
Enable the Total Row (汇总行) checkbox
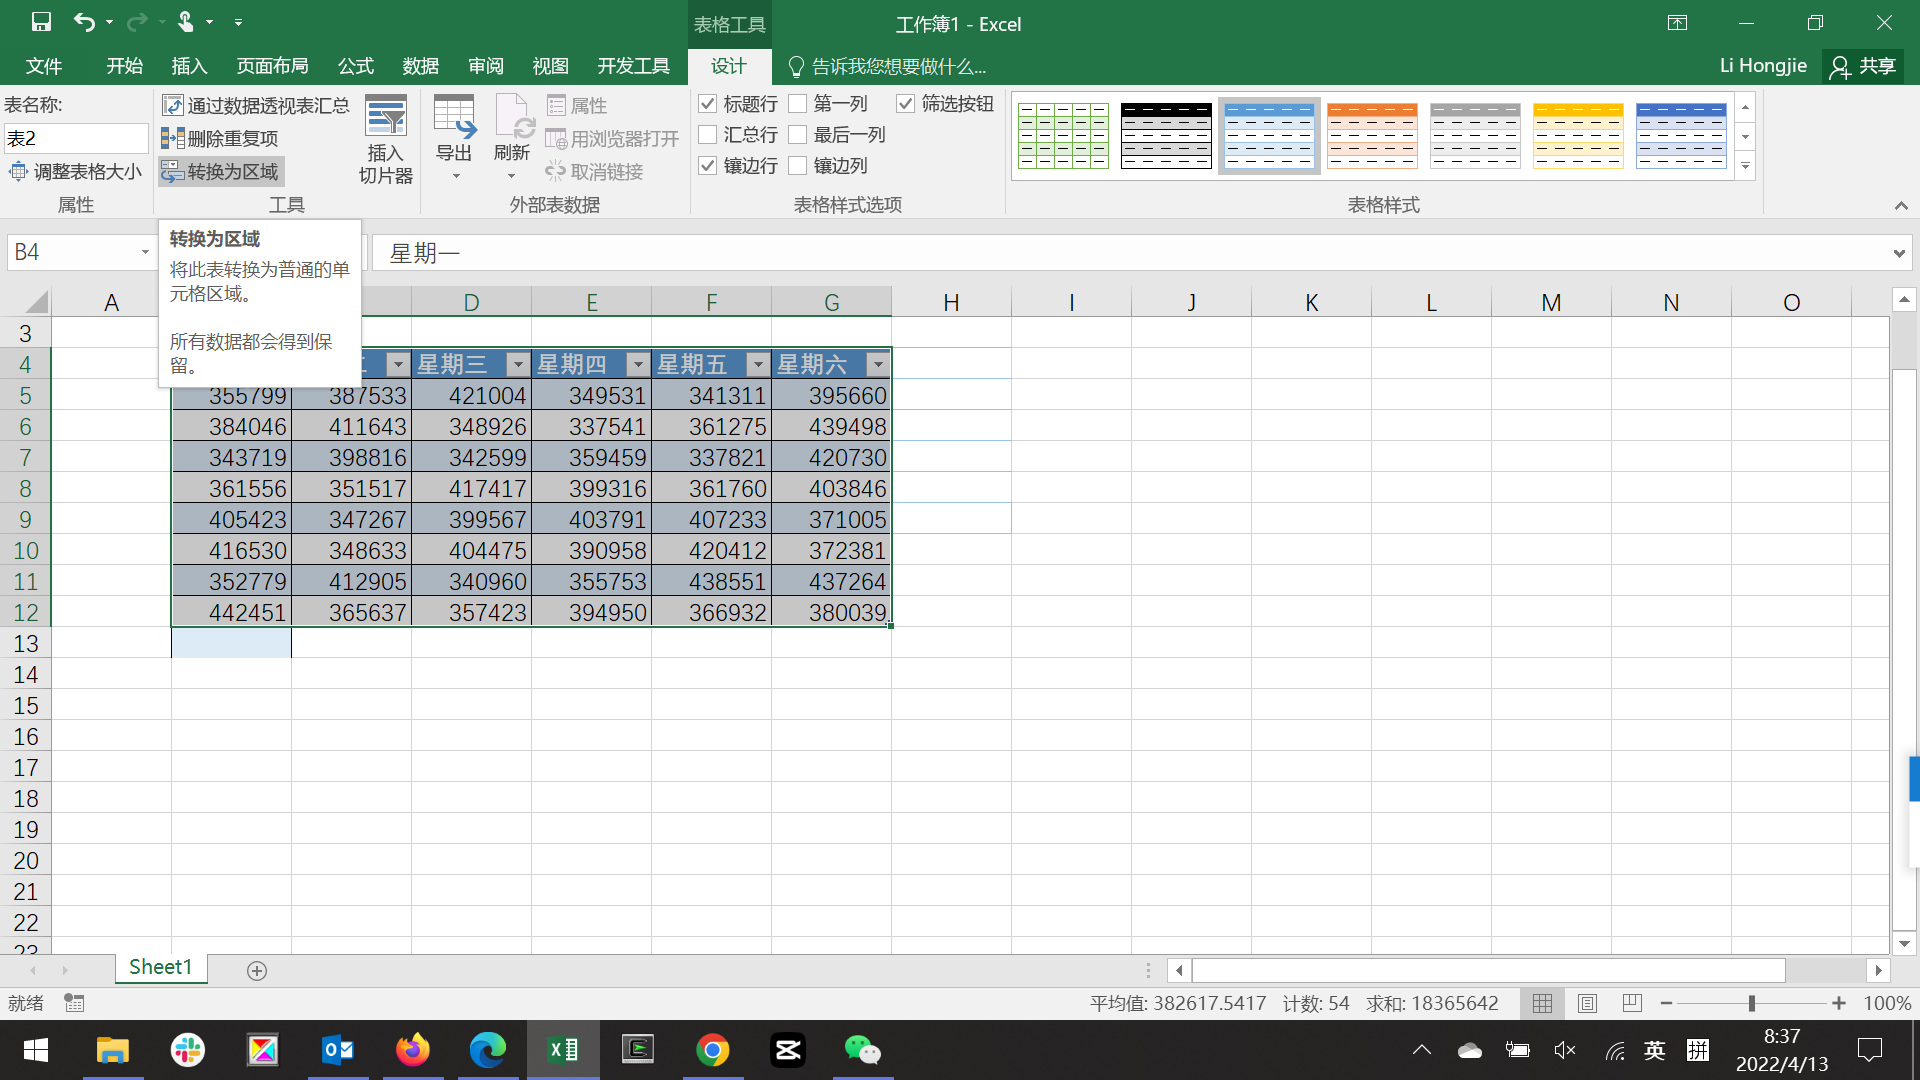click(x=708, y=135)
